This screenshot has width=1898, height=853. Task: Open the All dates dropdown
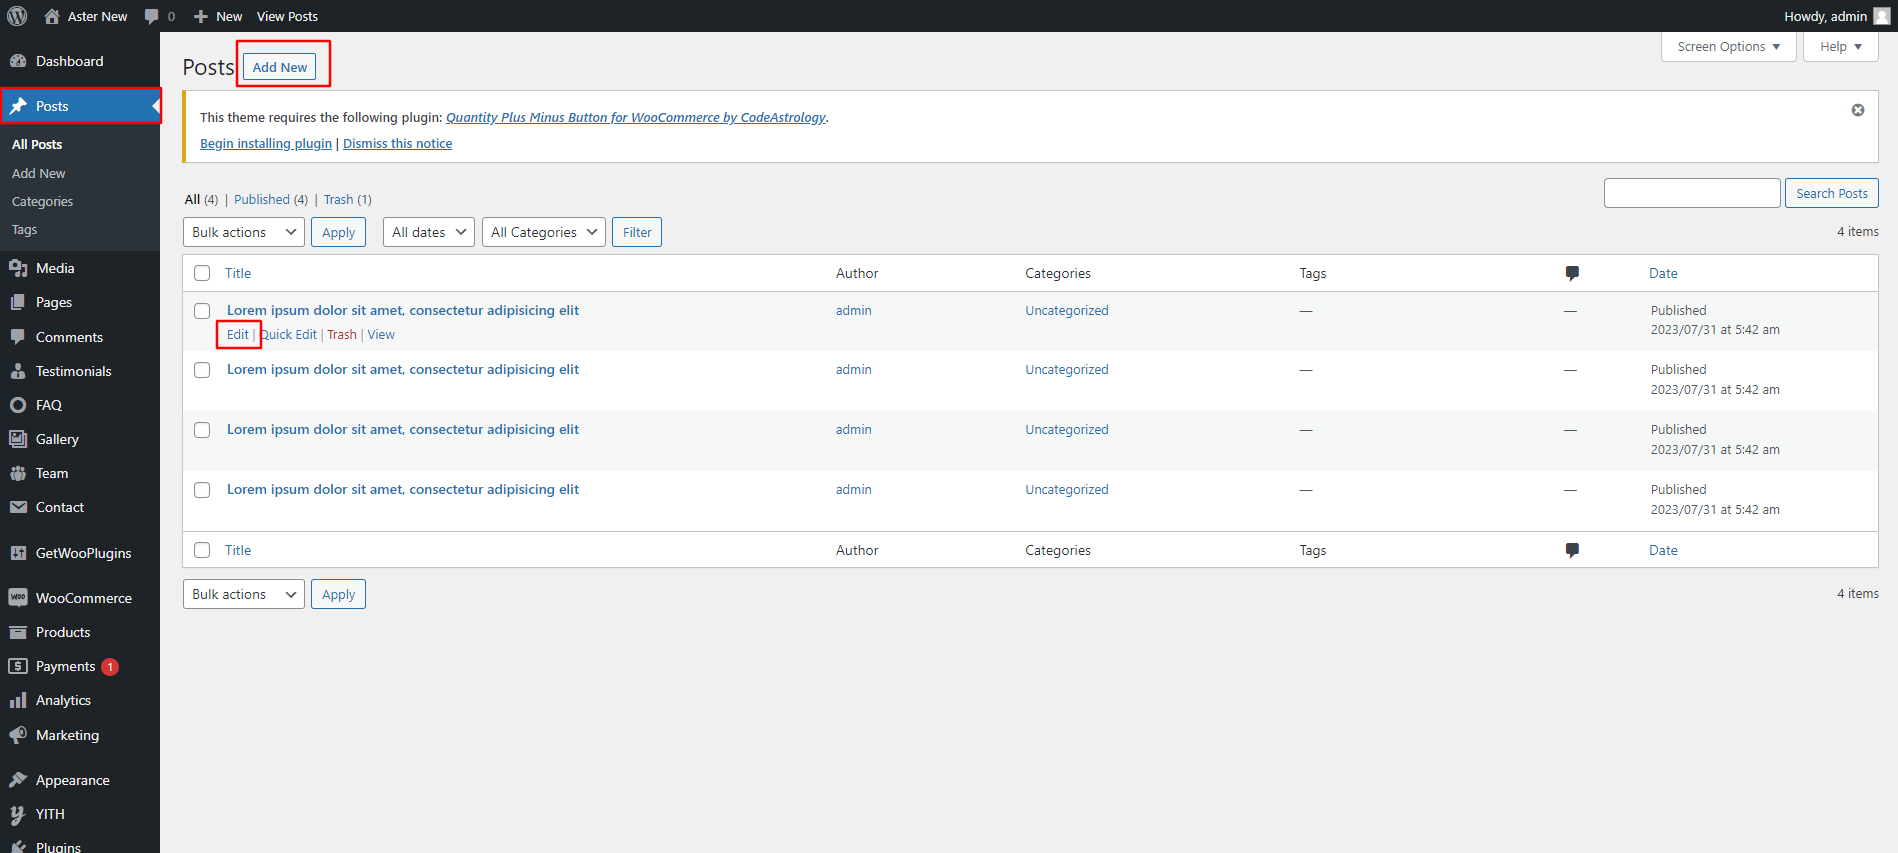[x=429, y=232]
